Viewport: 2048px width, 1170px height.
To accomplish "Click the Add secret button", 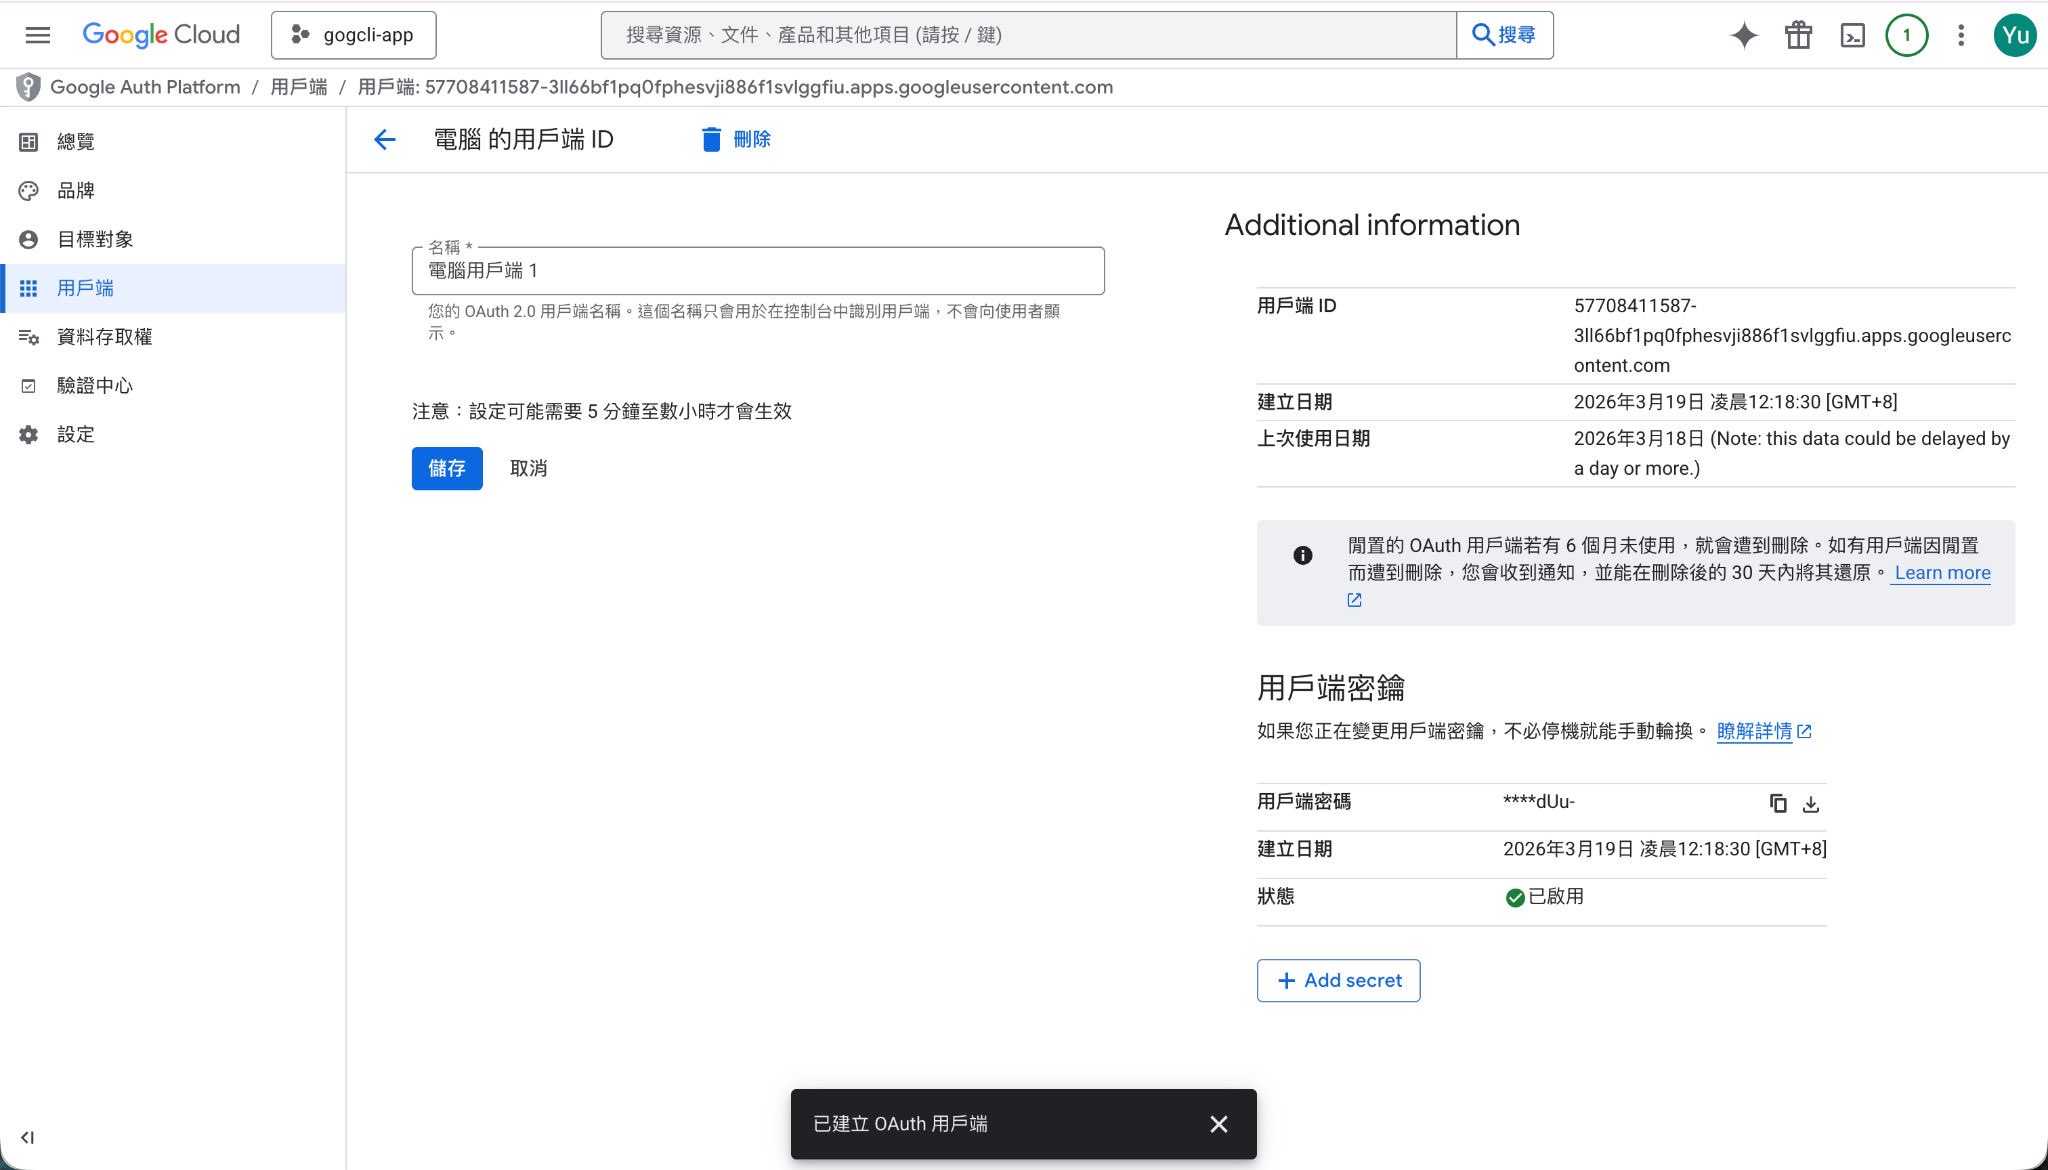I will [x=1338, y=980].
